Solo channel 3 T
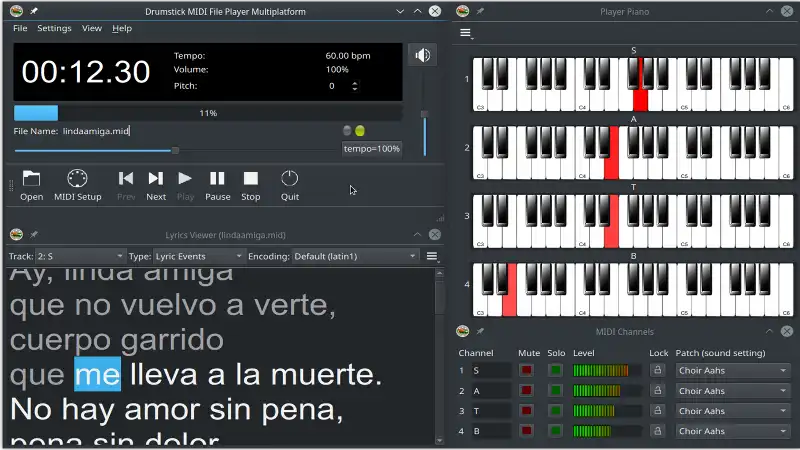 (556, 410)
